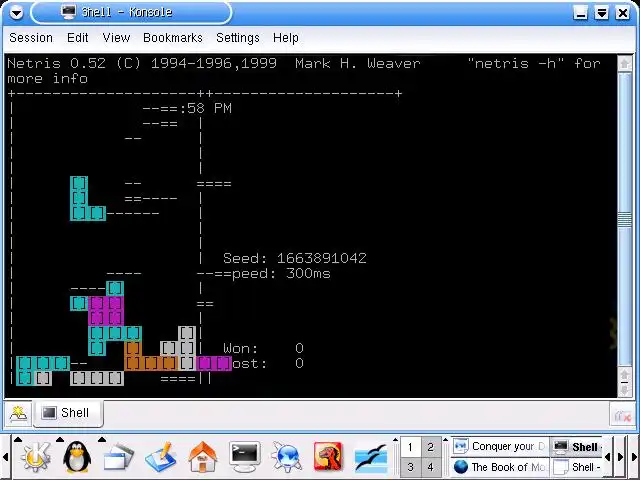Select the Shell session tab
640x480 pixels.
(68, 413)
